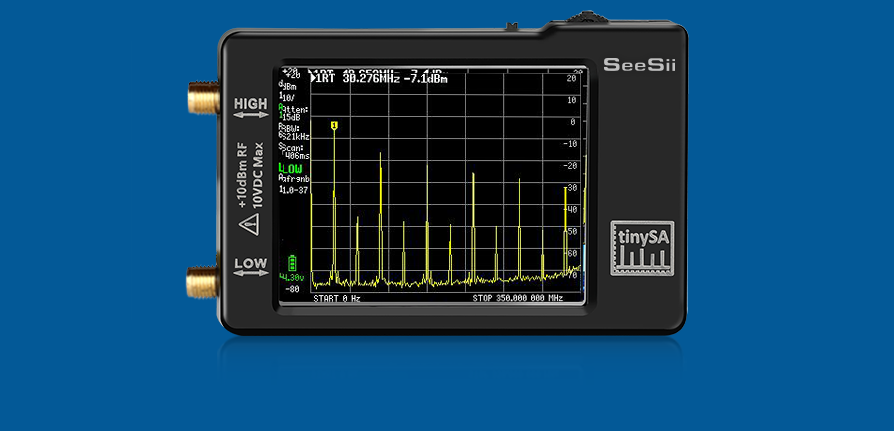Viewport: 894px width, 431px height.
Task: Click the double arrow under HIGH label
Action: point(250,116)
